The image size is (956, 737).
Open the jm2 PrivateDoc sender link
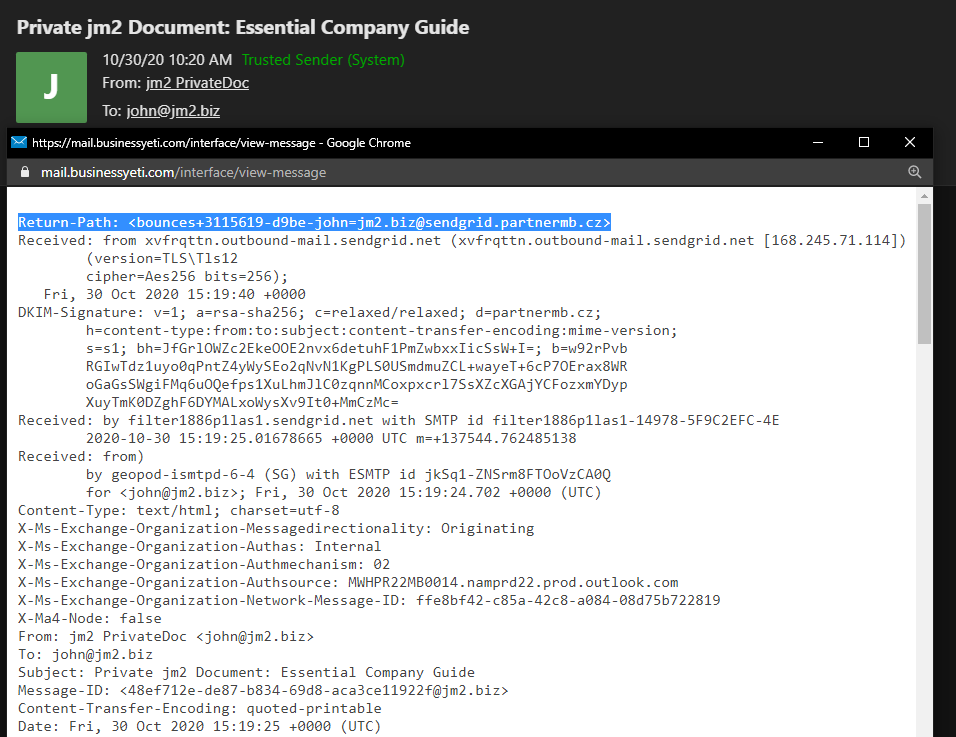click(x=197, y=83)
